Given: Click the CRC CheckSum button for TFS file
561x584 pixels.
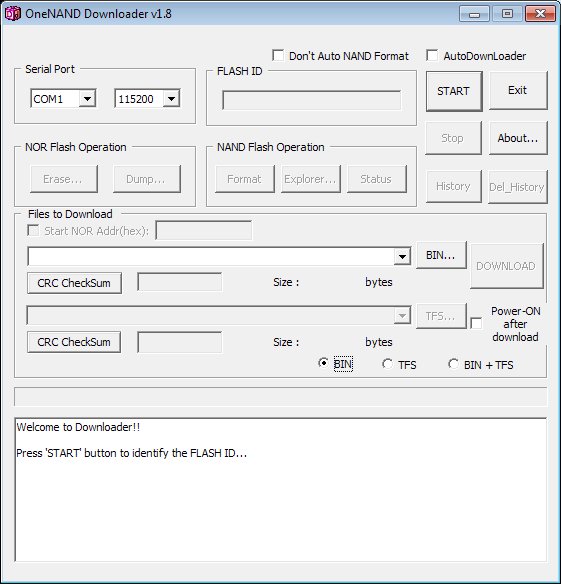Looking at the screenshot, I should (x=74, y=342).
